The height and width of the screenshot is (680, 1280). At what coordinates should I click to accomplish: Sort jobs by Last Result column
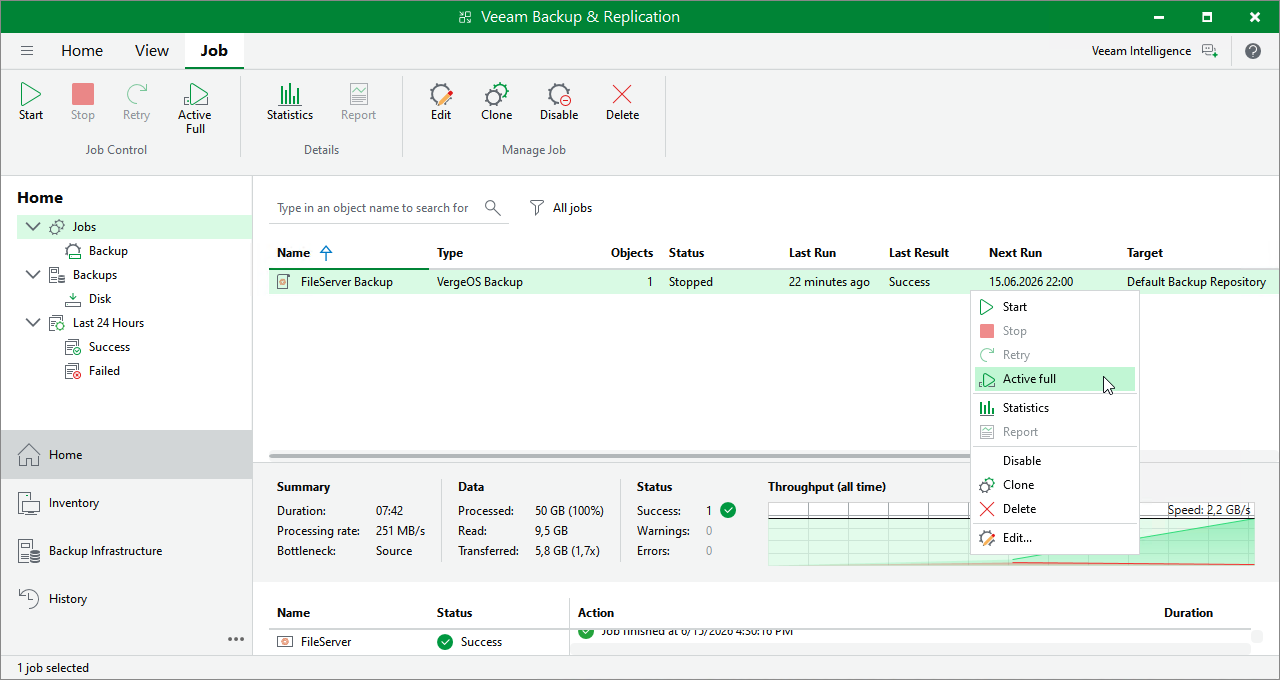point(919,253)
